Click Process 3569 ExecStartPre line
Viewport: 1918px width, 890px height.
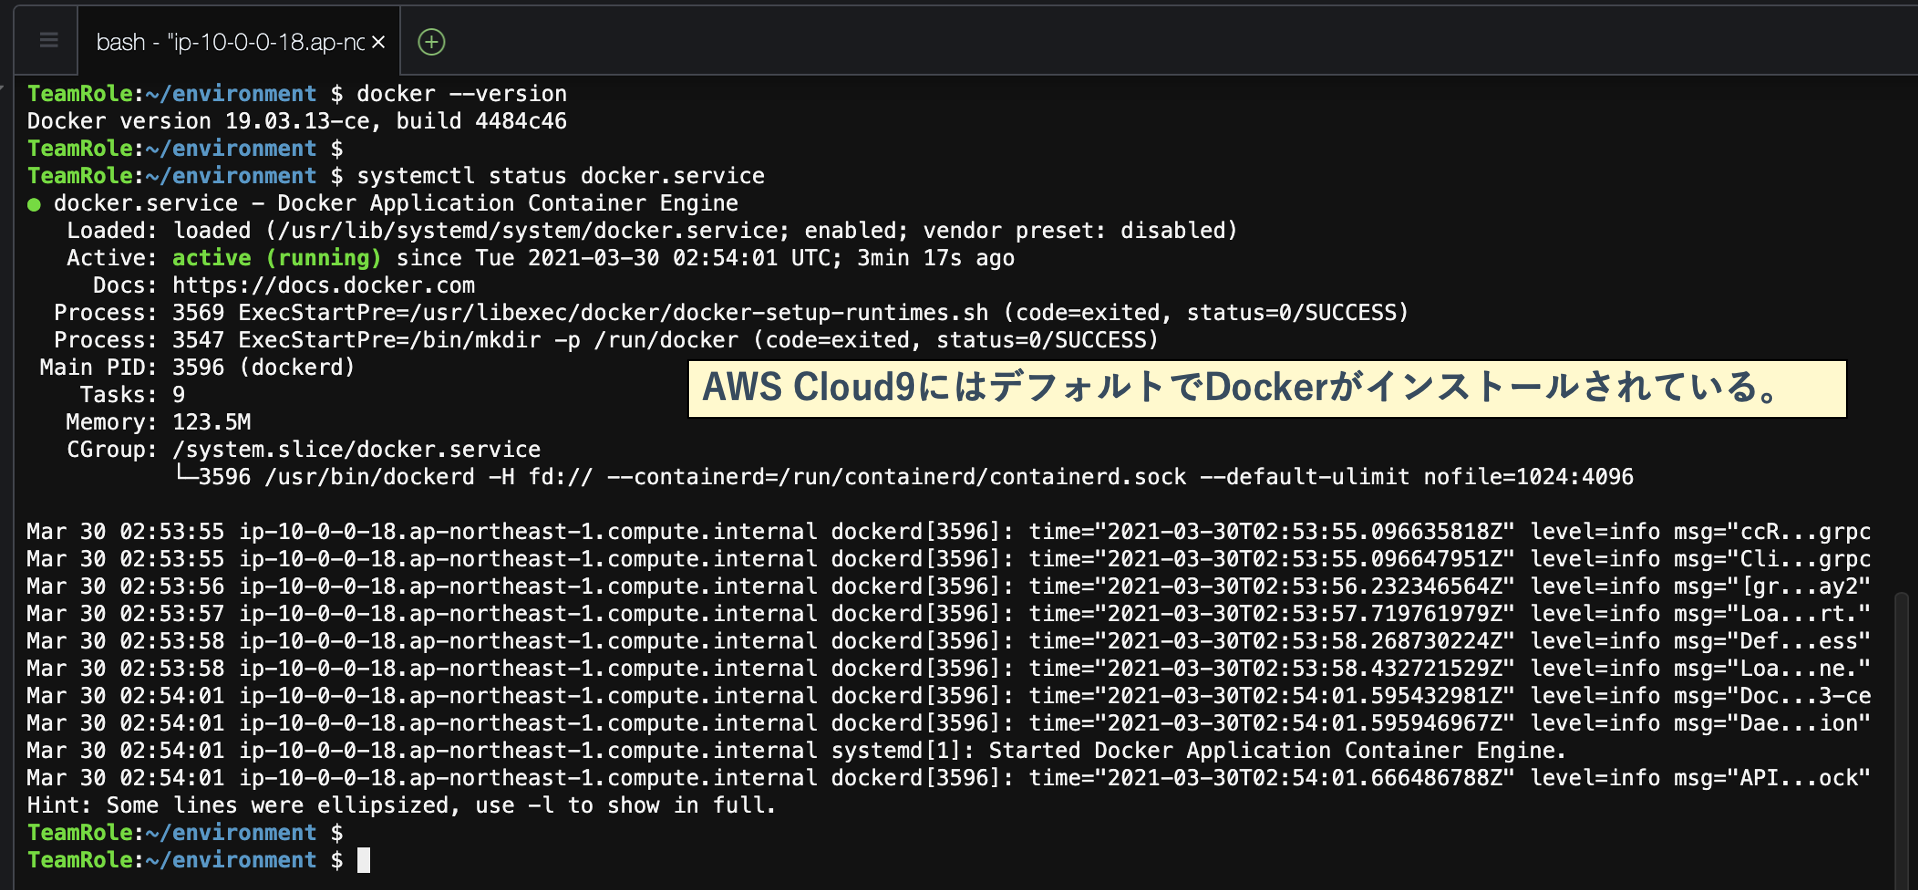(x=731, y=313)
